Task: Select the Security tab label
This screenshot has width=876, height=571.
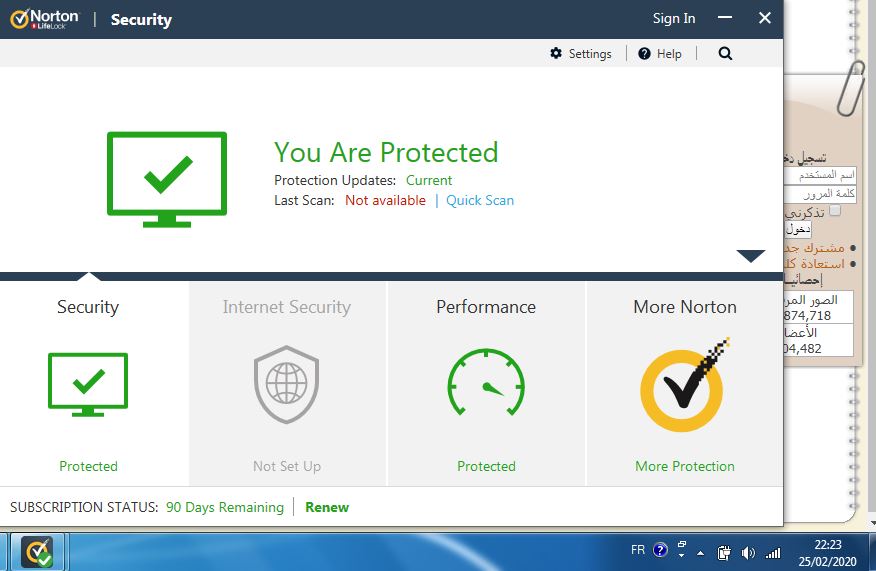Action: (x=88, y=307)
